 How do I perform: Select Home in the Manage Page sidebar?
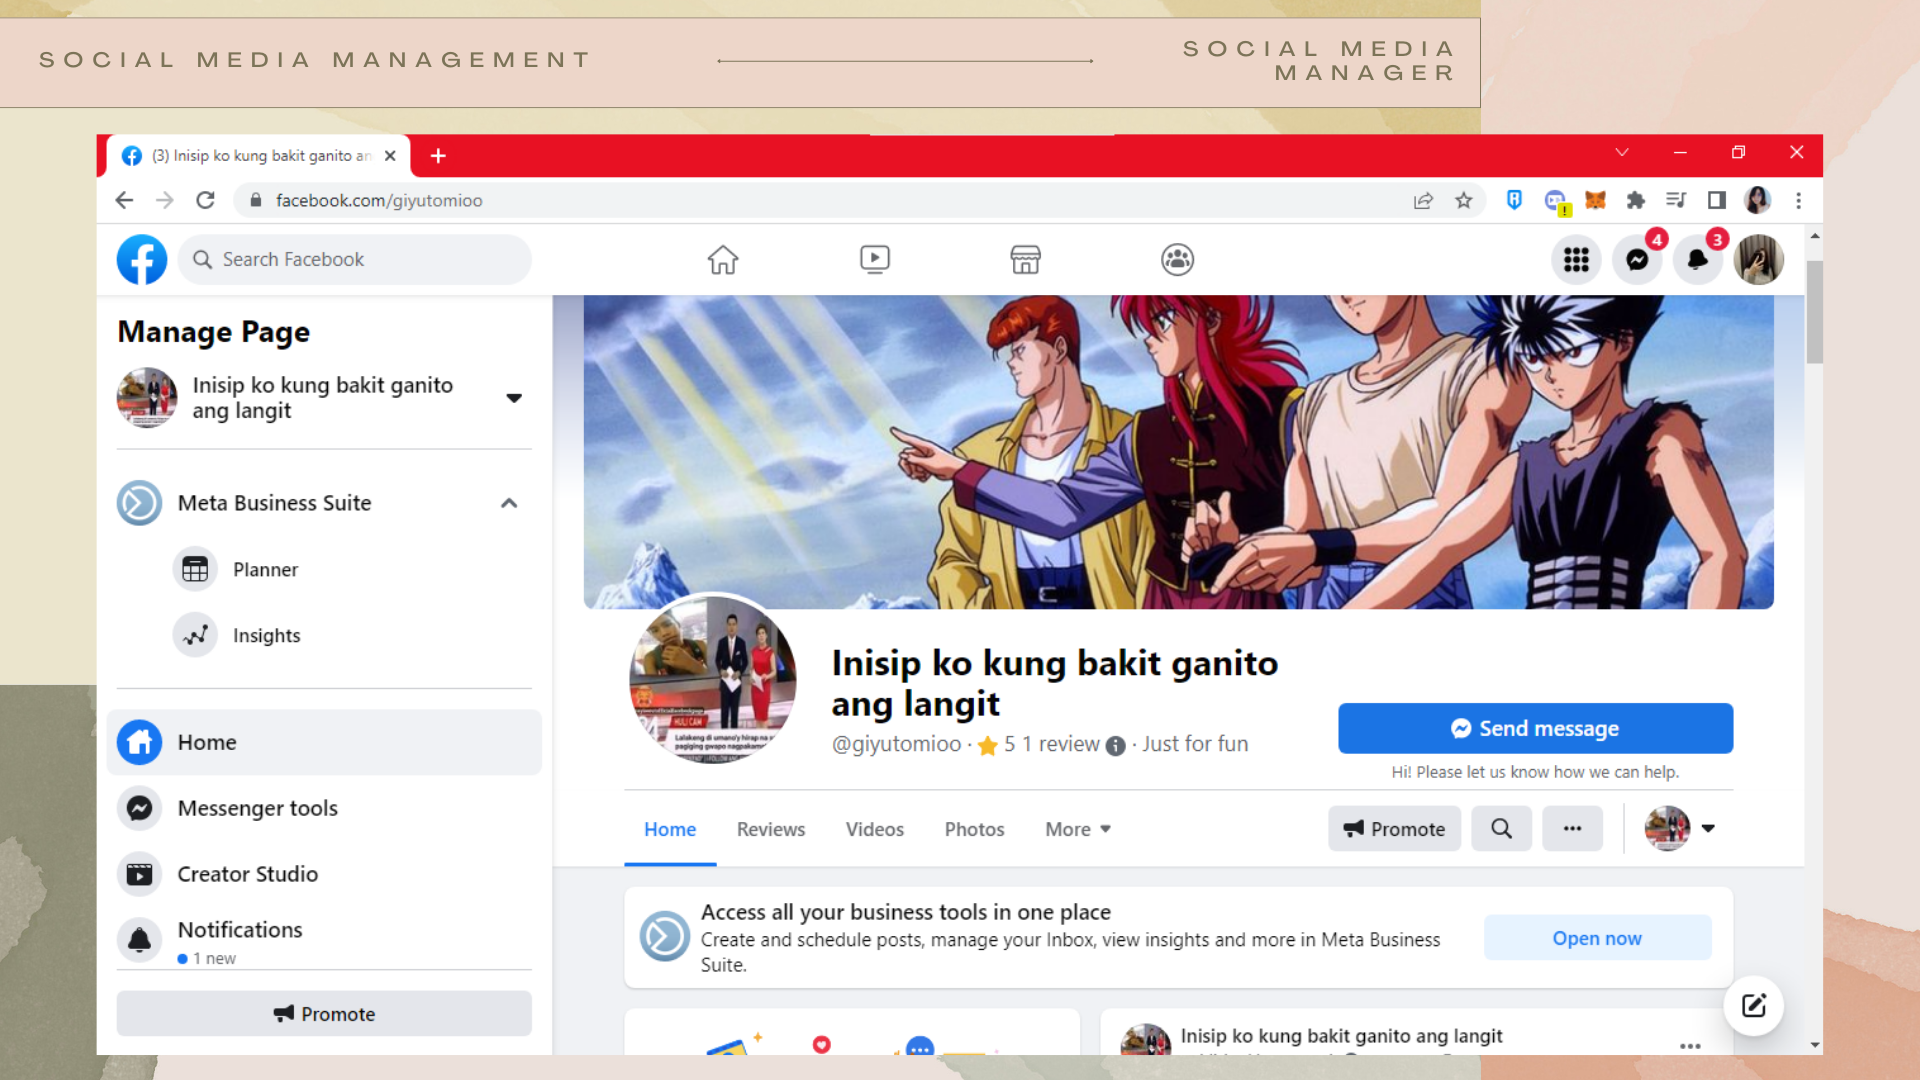[324, 742]
